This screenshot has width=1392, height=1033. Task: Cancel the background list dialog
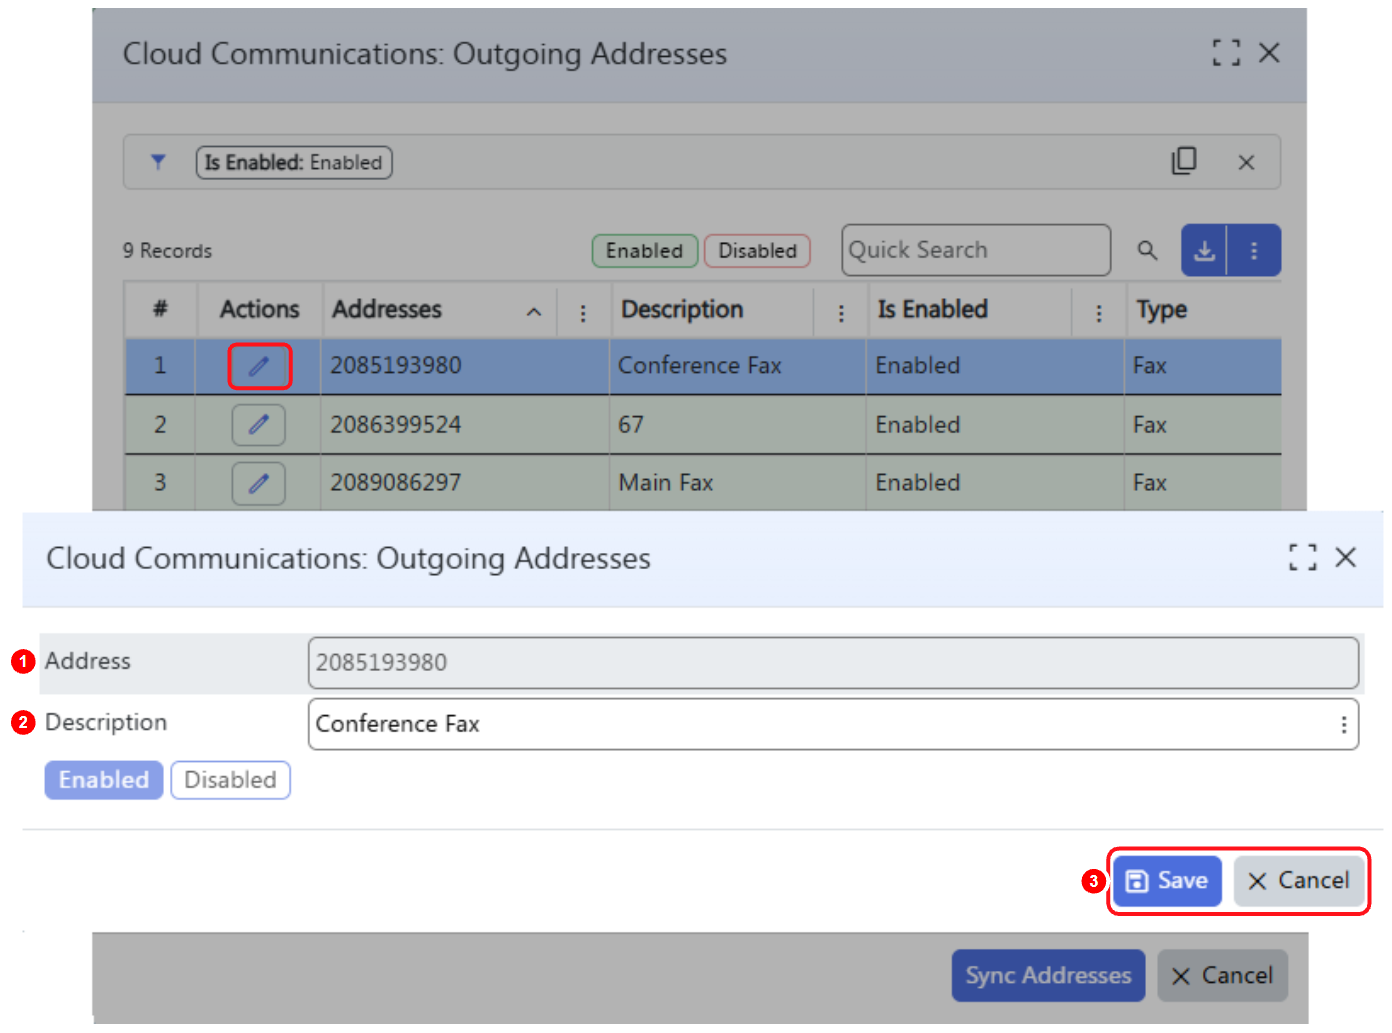(1223, 975)
